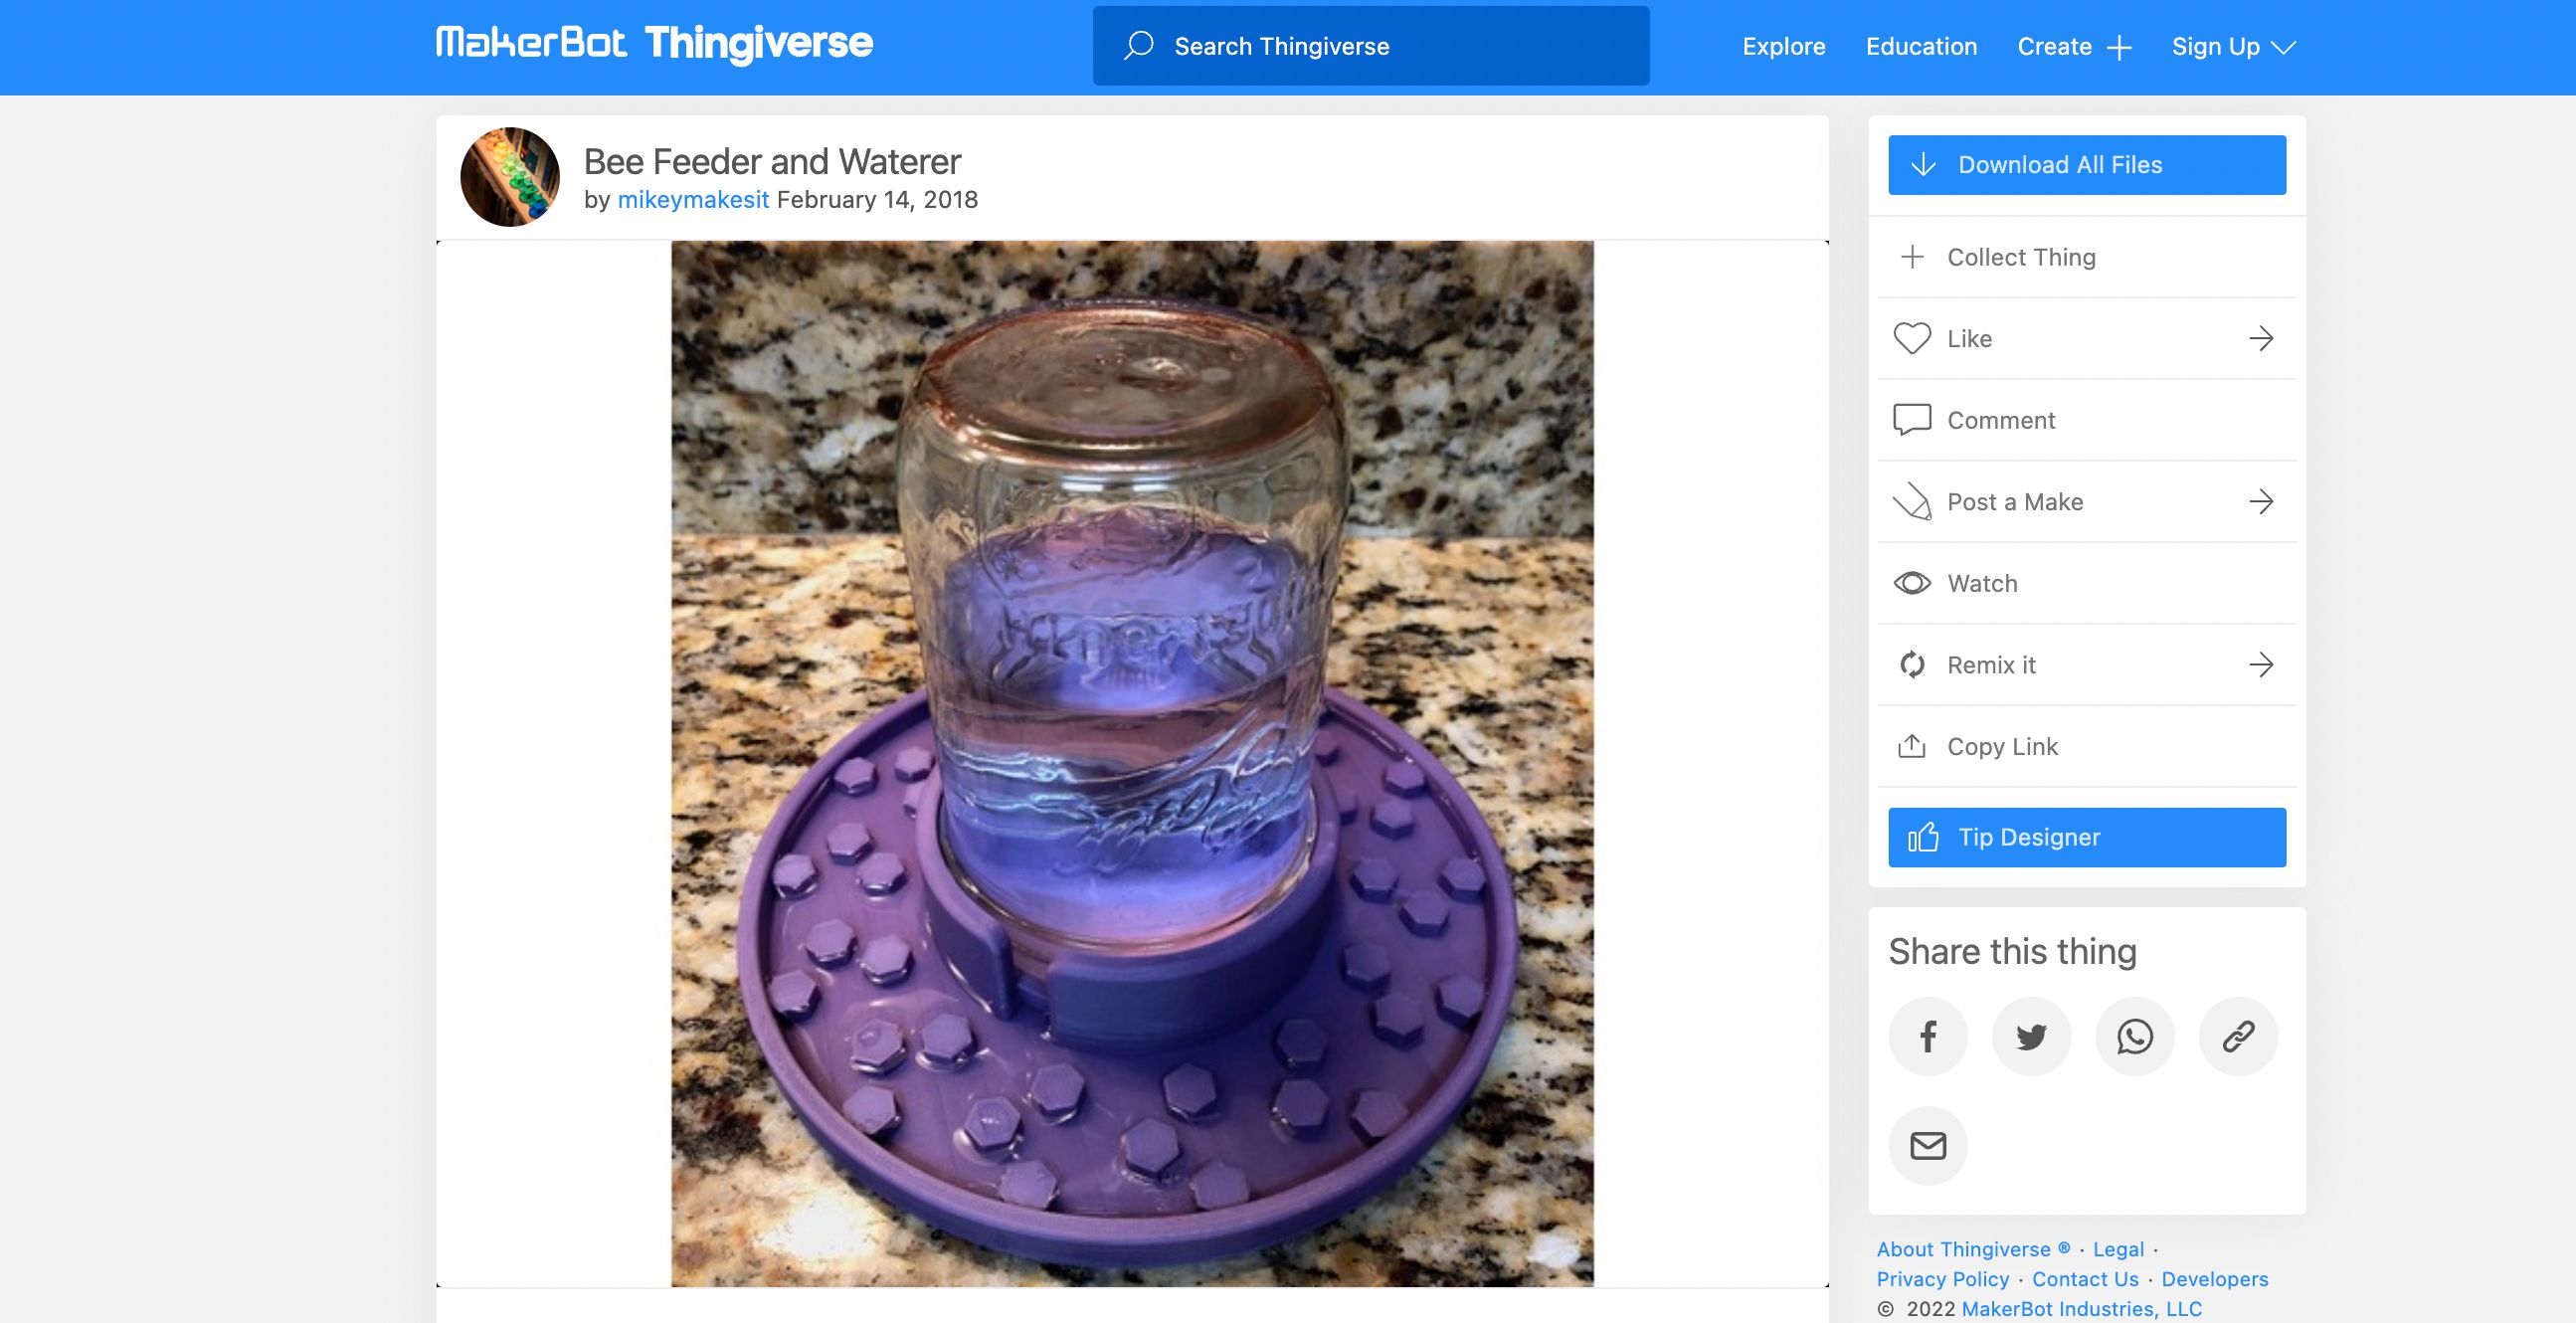This screenshot has width=2576, height=1323.
Task: Click the Like arrow expander
Action: [x=2264, y=336]
